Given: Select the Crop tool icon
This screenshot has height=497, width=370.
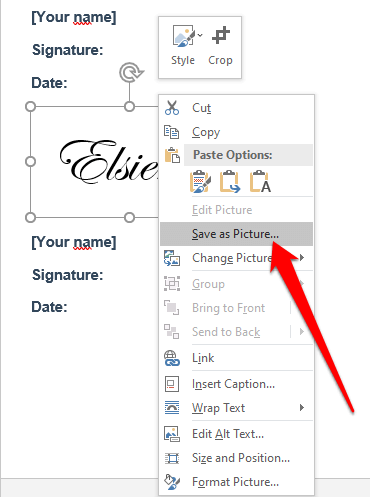Looking at the screenshot, I should 221,35.
